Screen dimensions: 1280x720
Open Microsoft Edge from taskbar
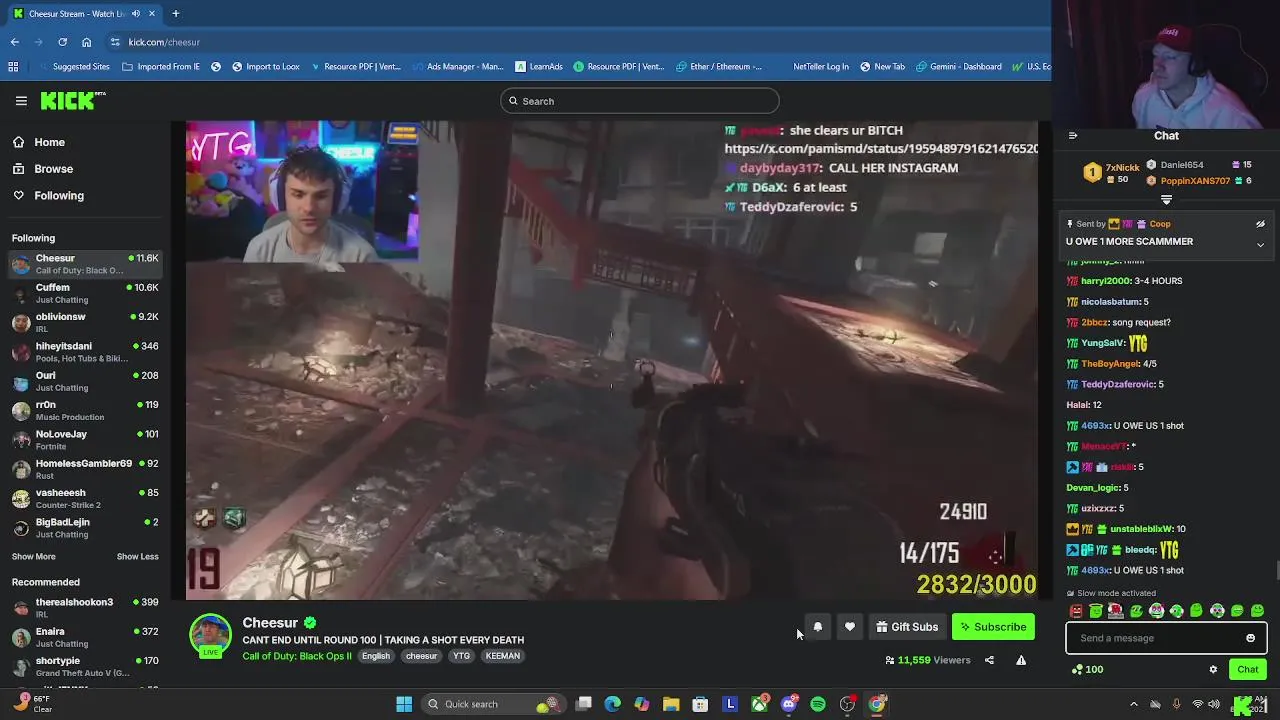[x=613, y=704]
